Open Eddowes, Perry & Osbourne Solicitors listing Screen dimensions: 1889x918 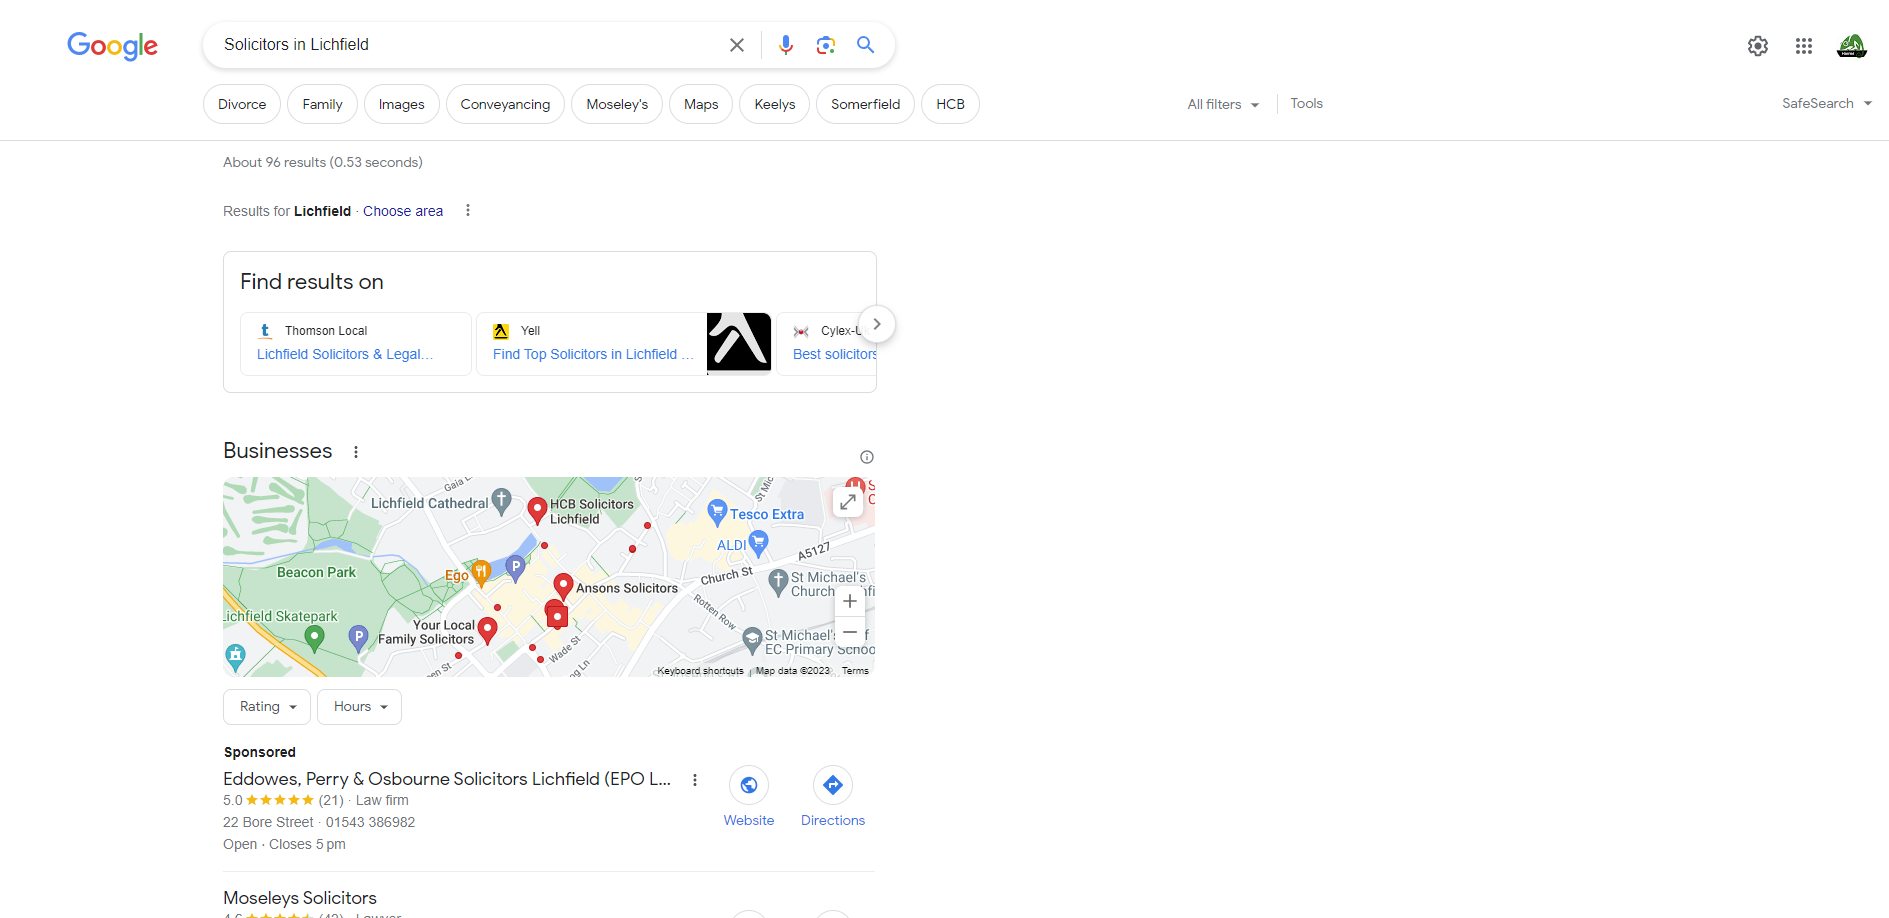447,779
